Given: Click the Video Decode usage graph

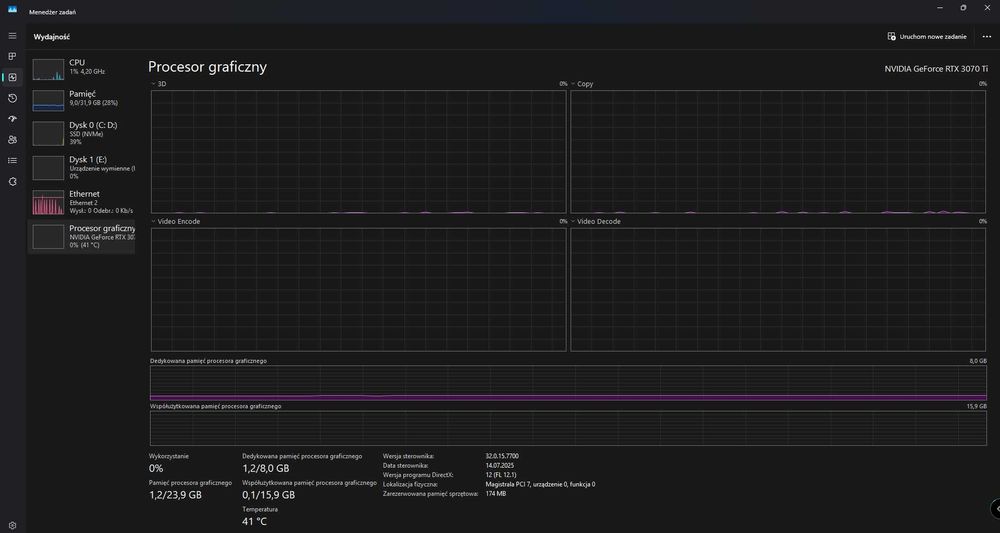Looking at the screenshot, I should coord(779,289).
